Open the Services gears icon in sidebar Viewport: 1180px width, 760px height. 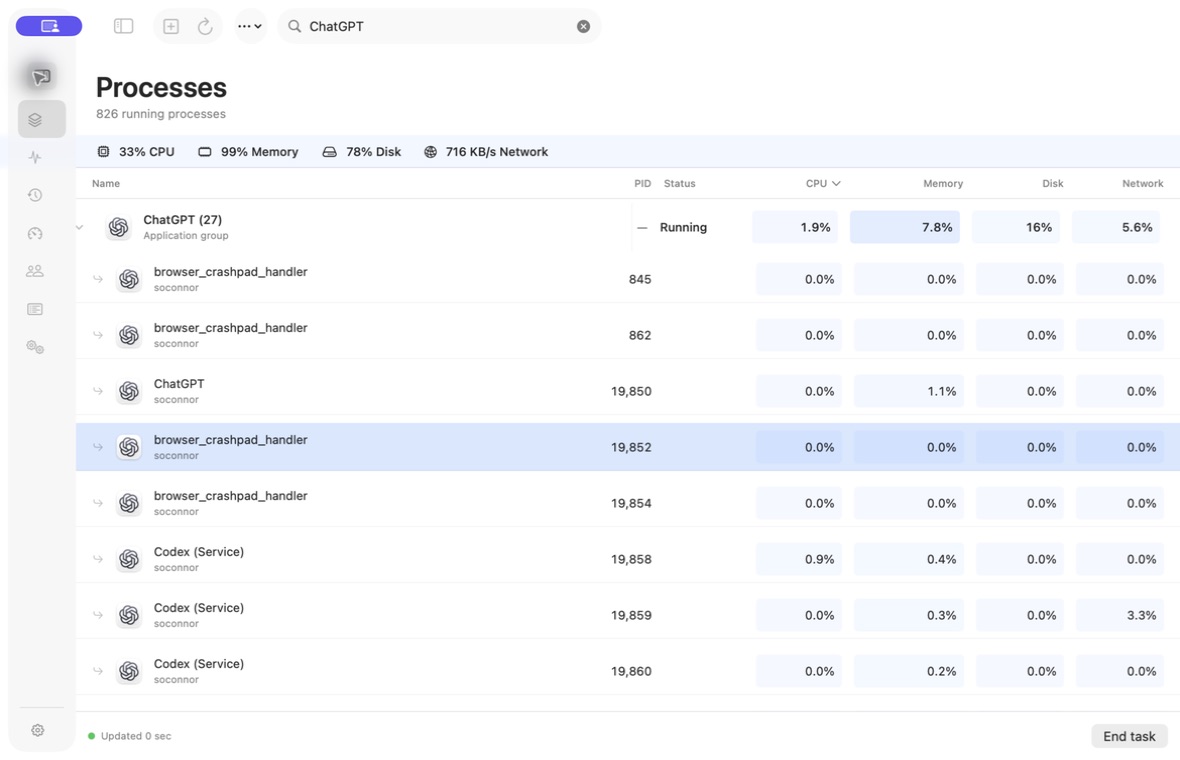pyautogui.click(x=35, y=347)
